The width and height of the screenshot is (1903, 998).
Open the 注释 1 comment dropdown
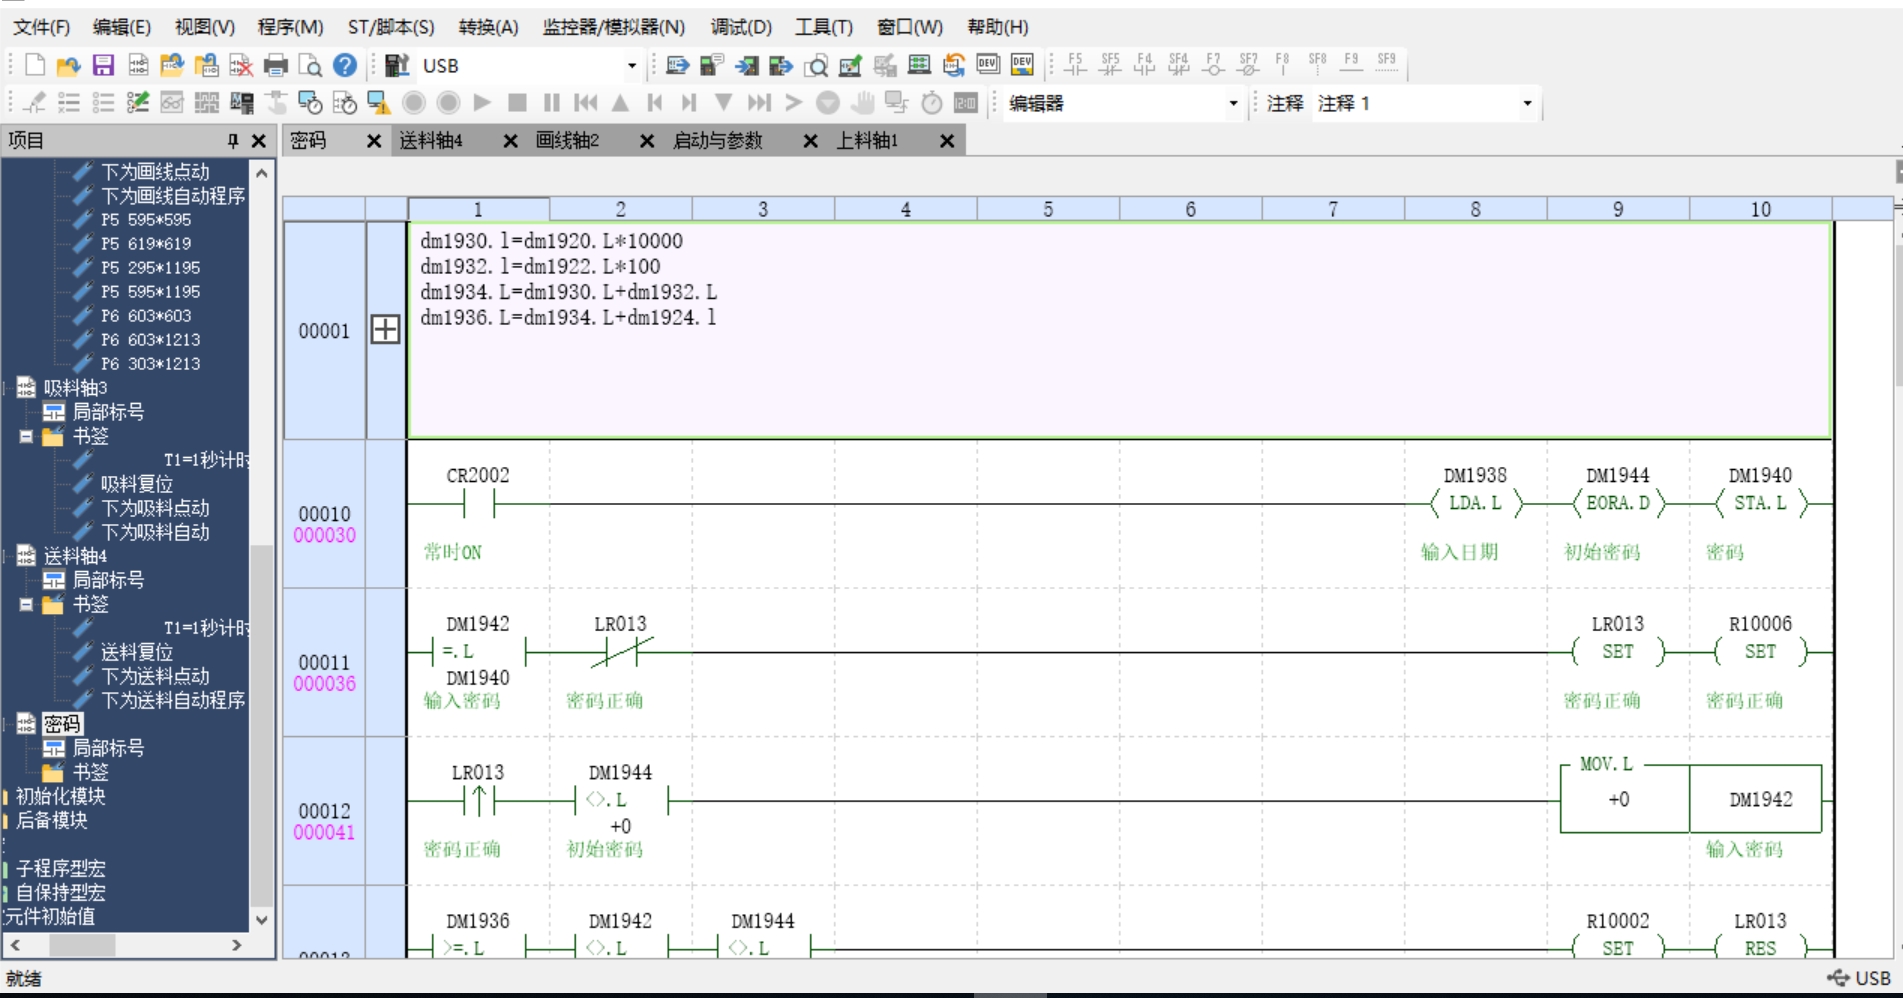pos(1527,103)
